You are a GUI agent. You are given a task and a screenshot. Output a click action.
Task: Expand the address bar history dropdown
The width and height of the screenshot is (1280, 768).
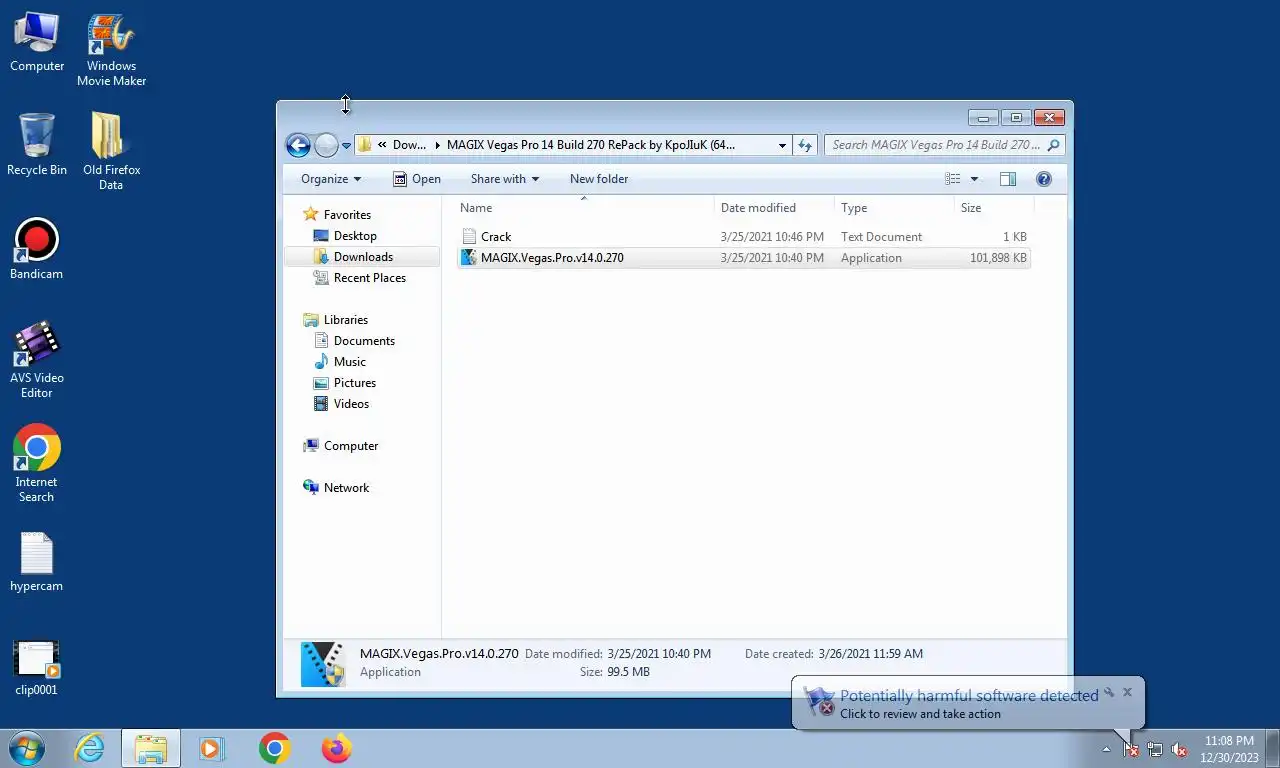point(782,145)
